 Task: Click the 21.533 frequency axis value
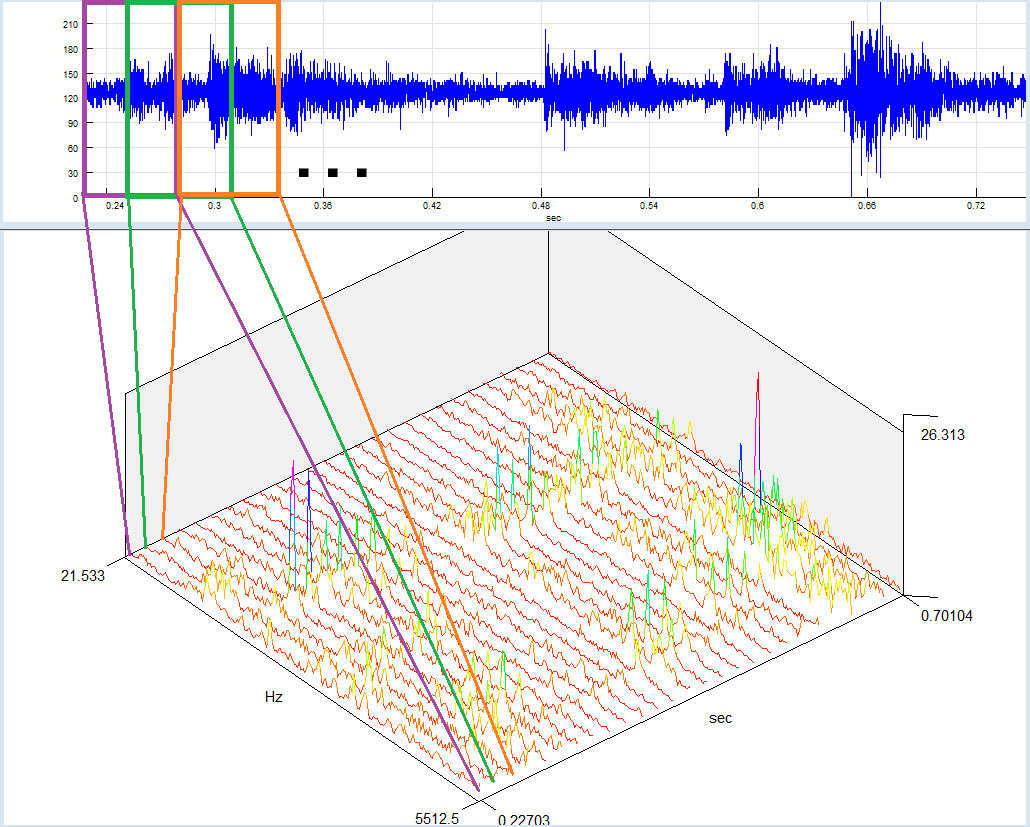coord(82,576)
